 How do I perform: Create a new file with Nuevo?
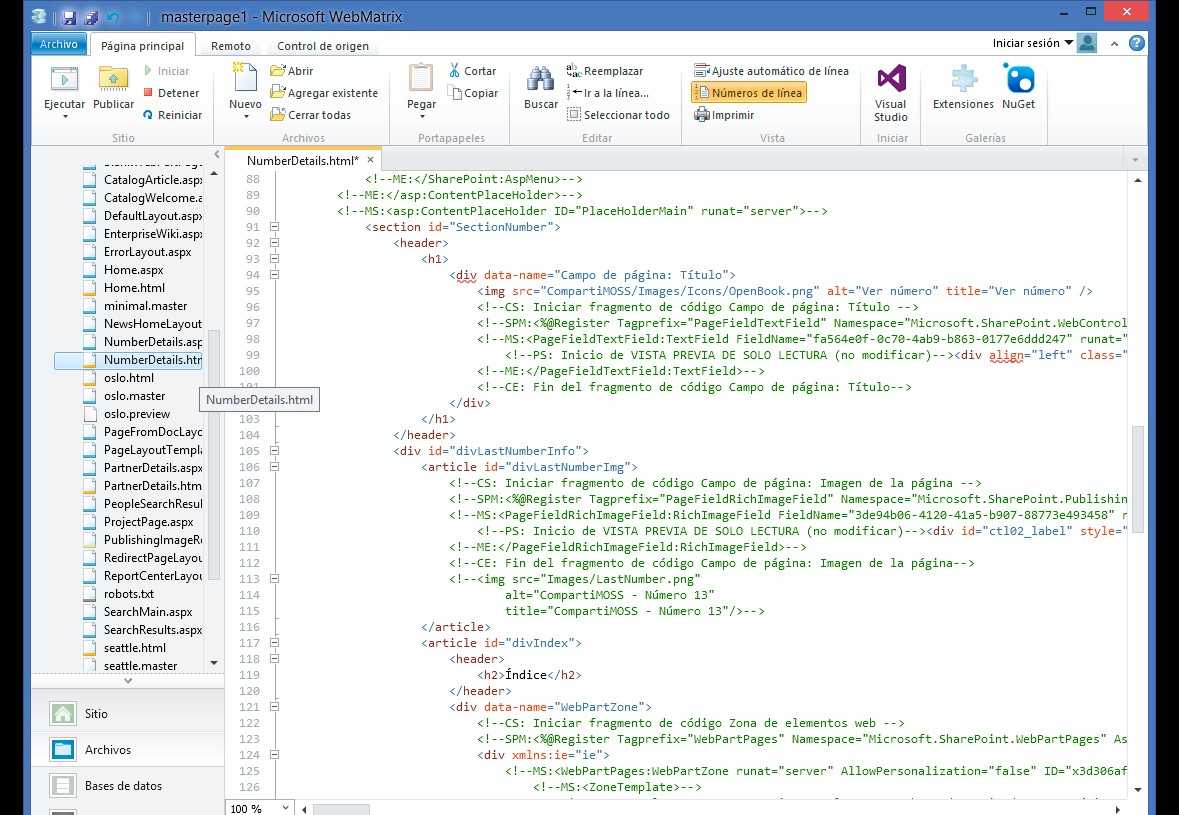(x=245, y=88)
